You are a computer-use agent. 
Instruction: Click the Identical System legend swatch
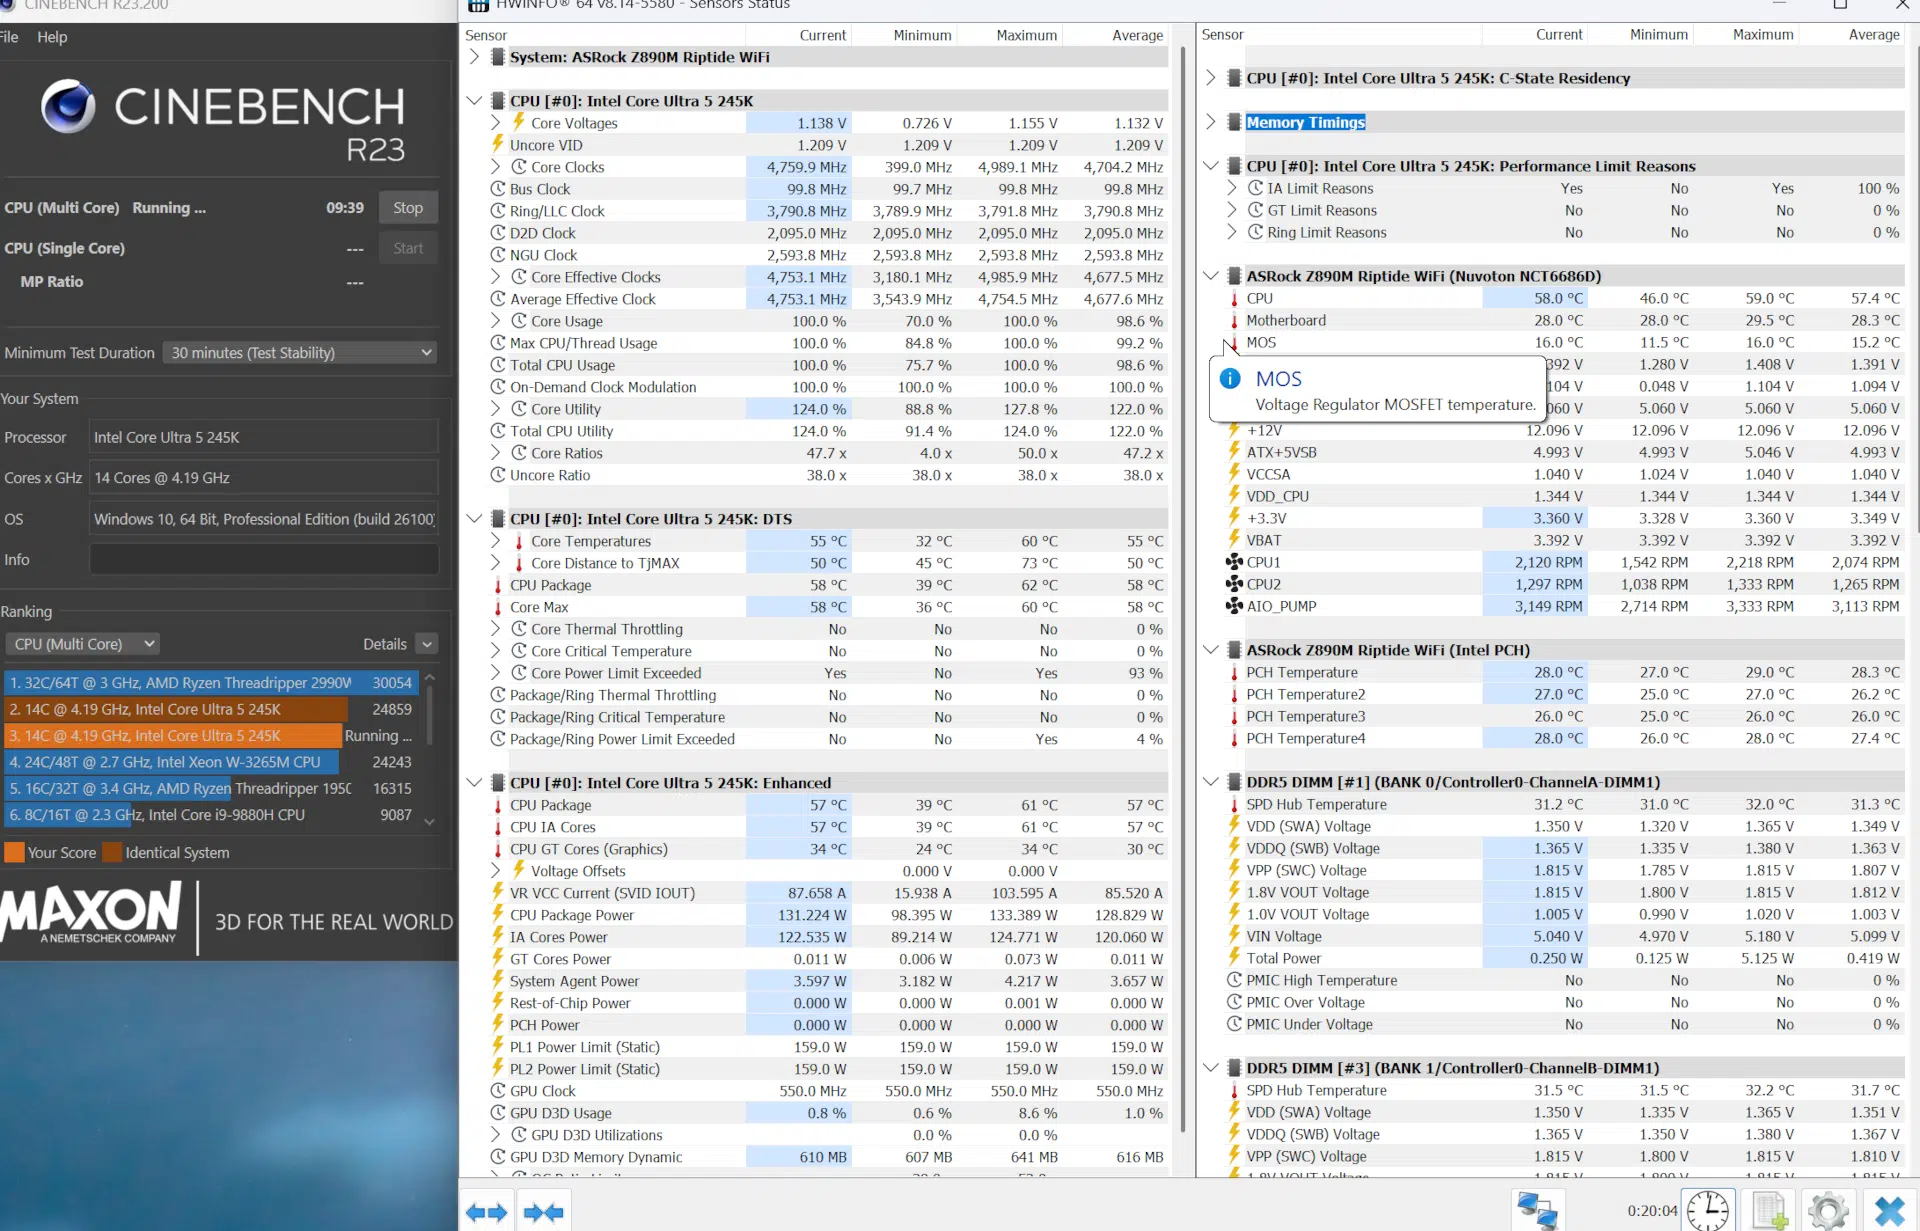(111, 852)
